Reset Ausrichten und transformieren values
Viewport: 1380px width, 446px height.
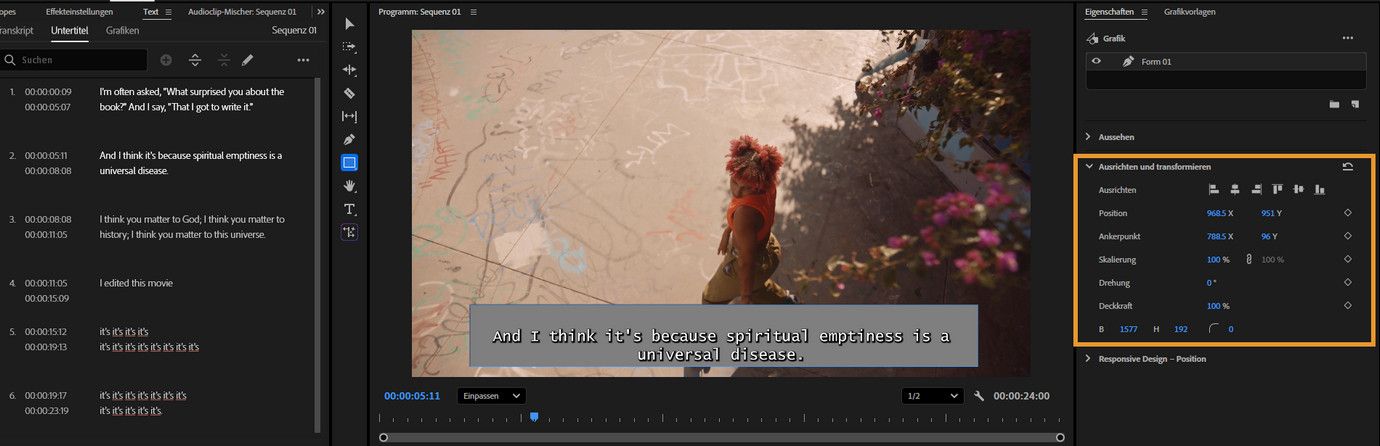pyautogui.click(x=1348, y=167)
